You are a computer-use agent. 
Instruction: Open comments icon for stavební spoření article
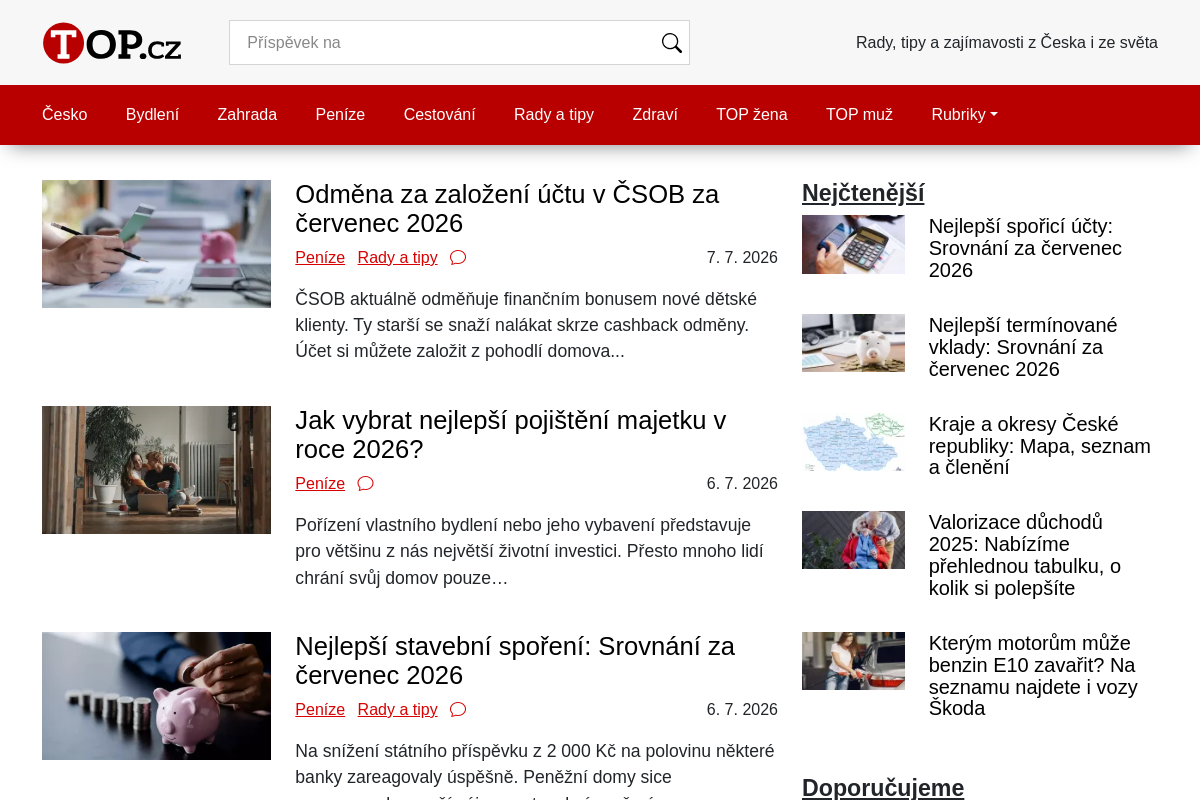[458, 709]
